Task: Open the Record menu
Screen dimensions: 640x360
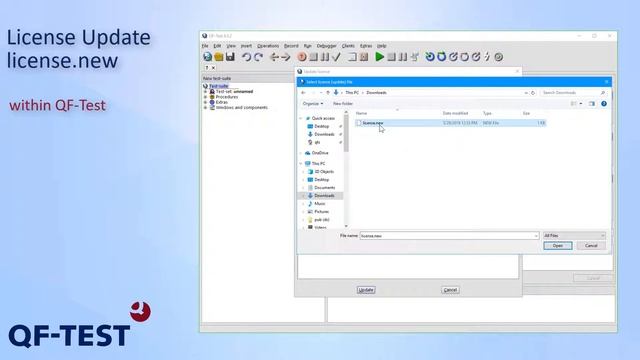Action: coord(291,46)
